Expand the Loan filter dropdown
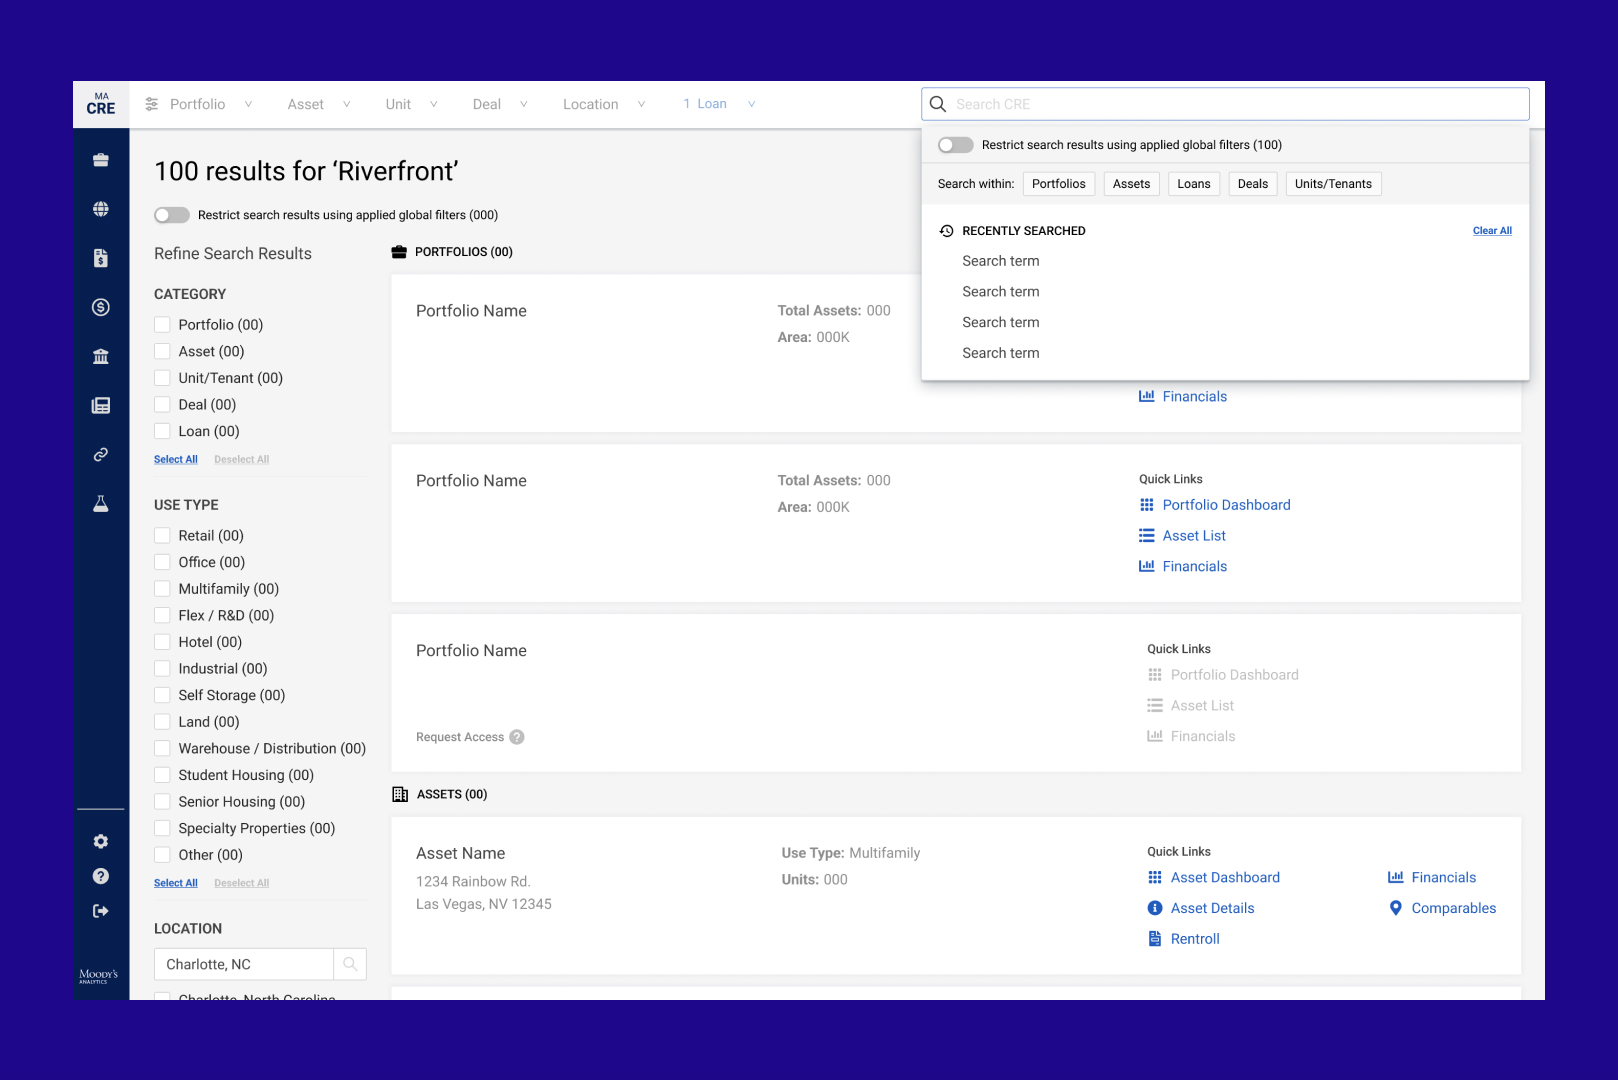 [719, 104]
